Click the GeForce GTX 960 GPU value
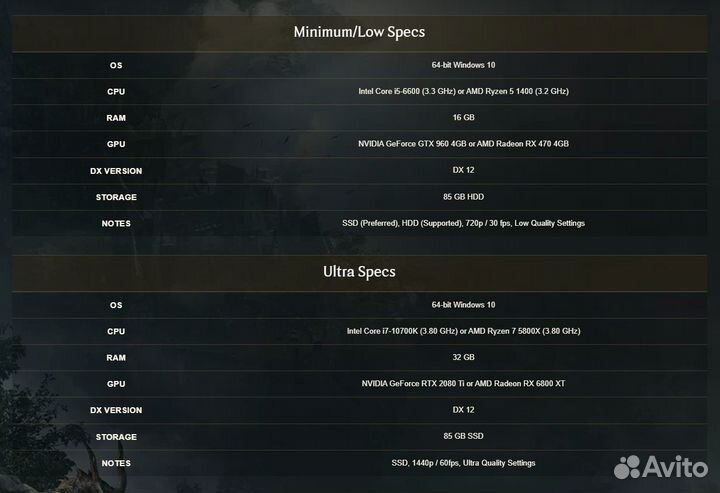The image size is (720, 493). [463, 144]
